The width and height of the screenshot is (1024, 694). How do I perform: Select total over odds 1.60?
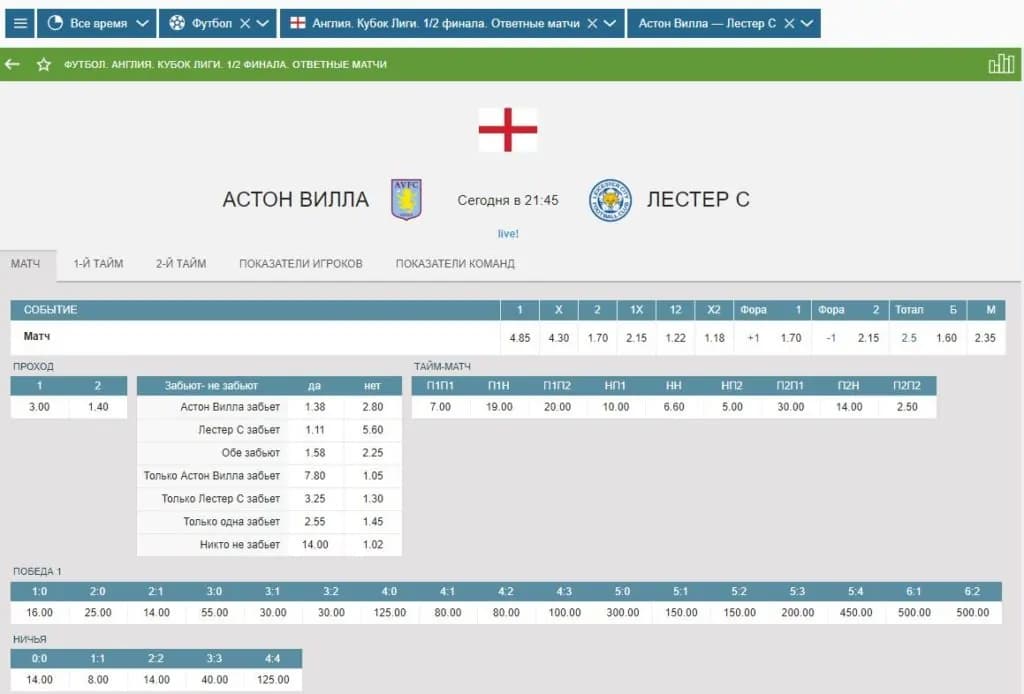tap(946, 338)
